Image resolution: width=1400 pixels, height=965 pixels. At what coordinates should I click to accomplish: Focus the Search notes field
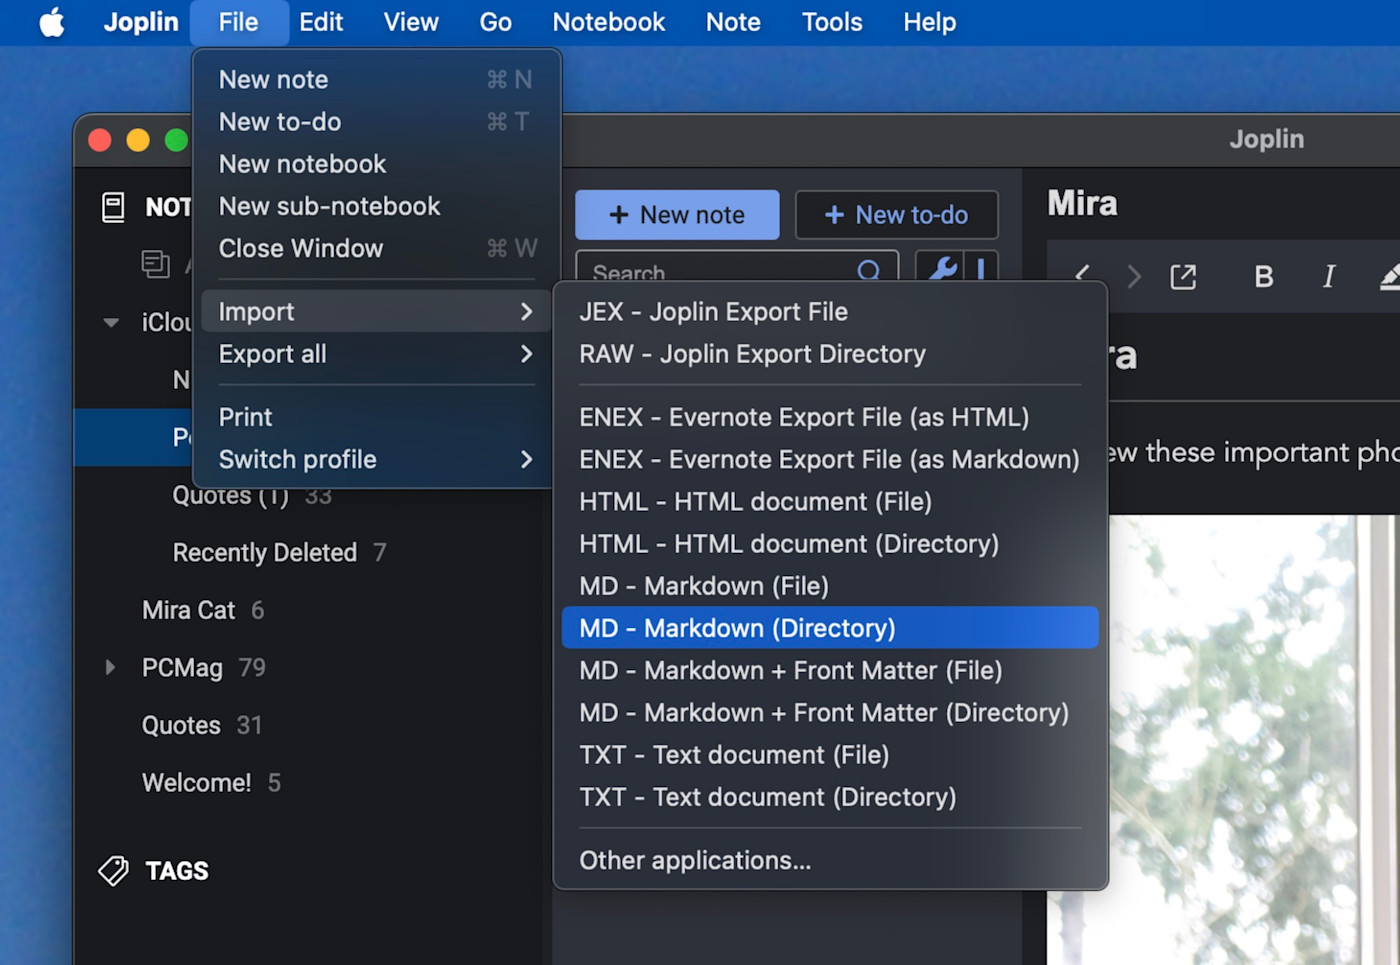click(x=737, y=267)
